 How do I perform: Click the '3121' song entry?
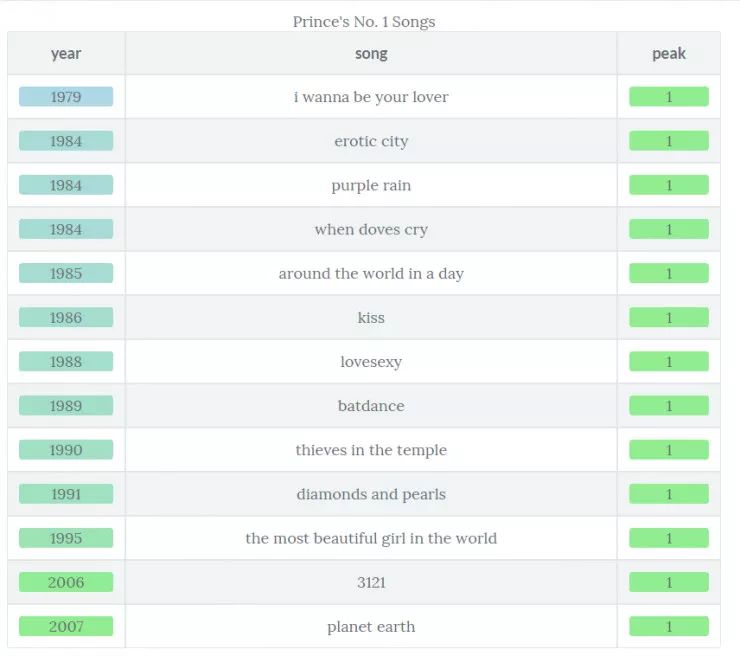pyautogui.click(x=371, y=582)
